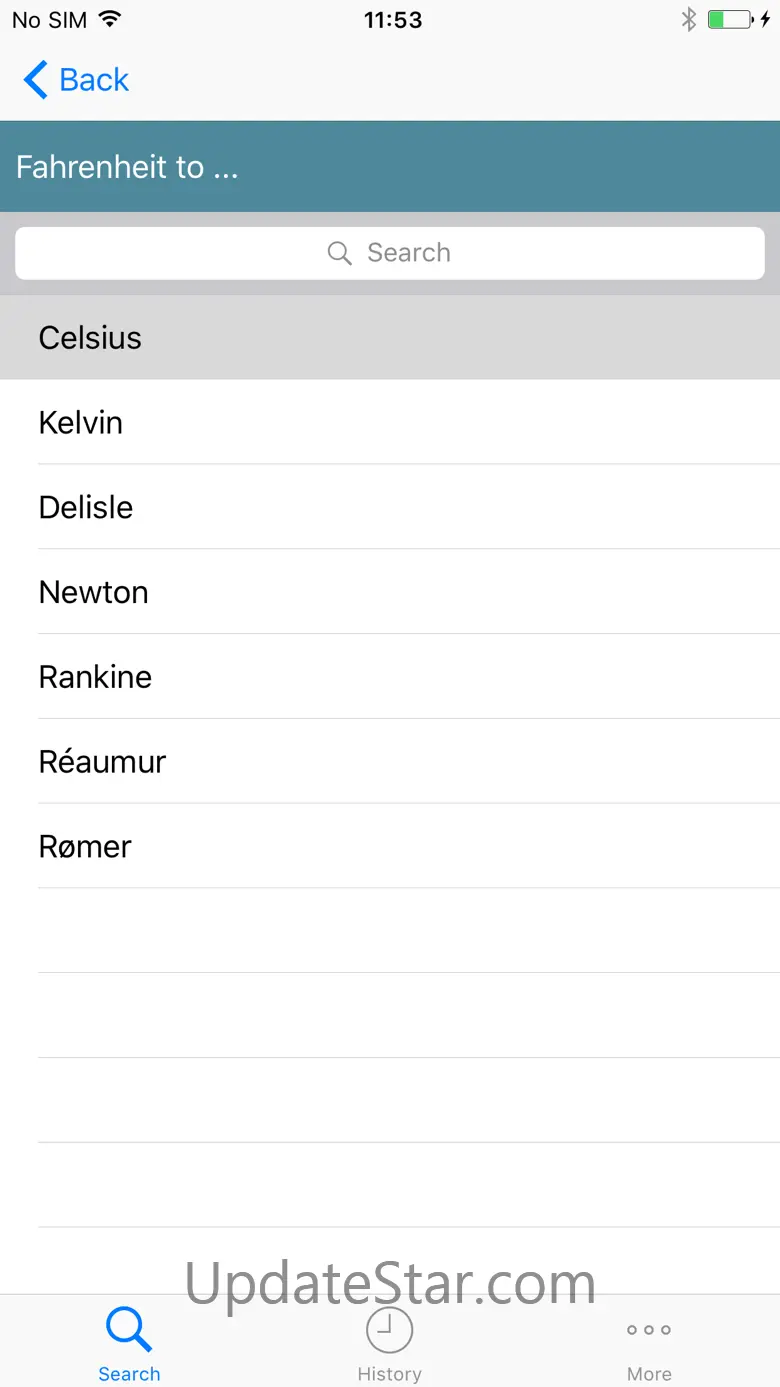Tap the Wi-Fi status icon

[x=110, y=20]
